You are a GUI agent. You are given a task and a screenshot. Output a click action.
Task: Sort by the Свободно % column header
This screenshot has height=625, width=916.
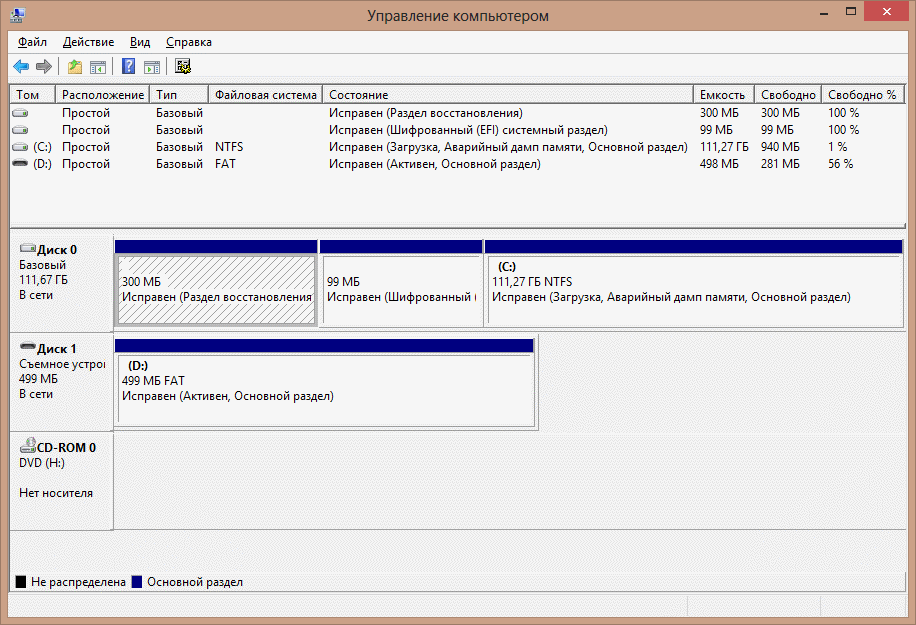[x=863, y=95]
